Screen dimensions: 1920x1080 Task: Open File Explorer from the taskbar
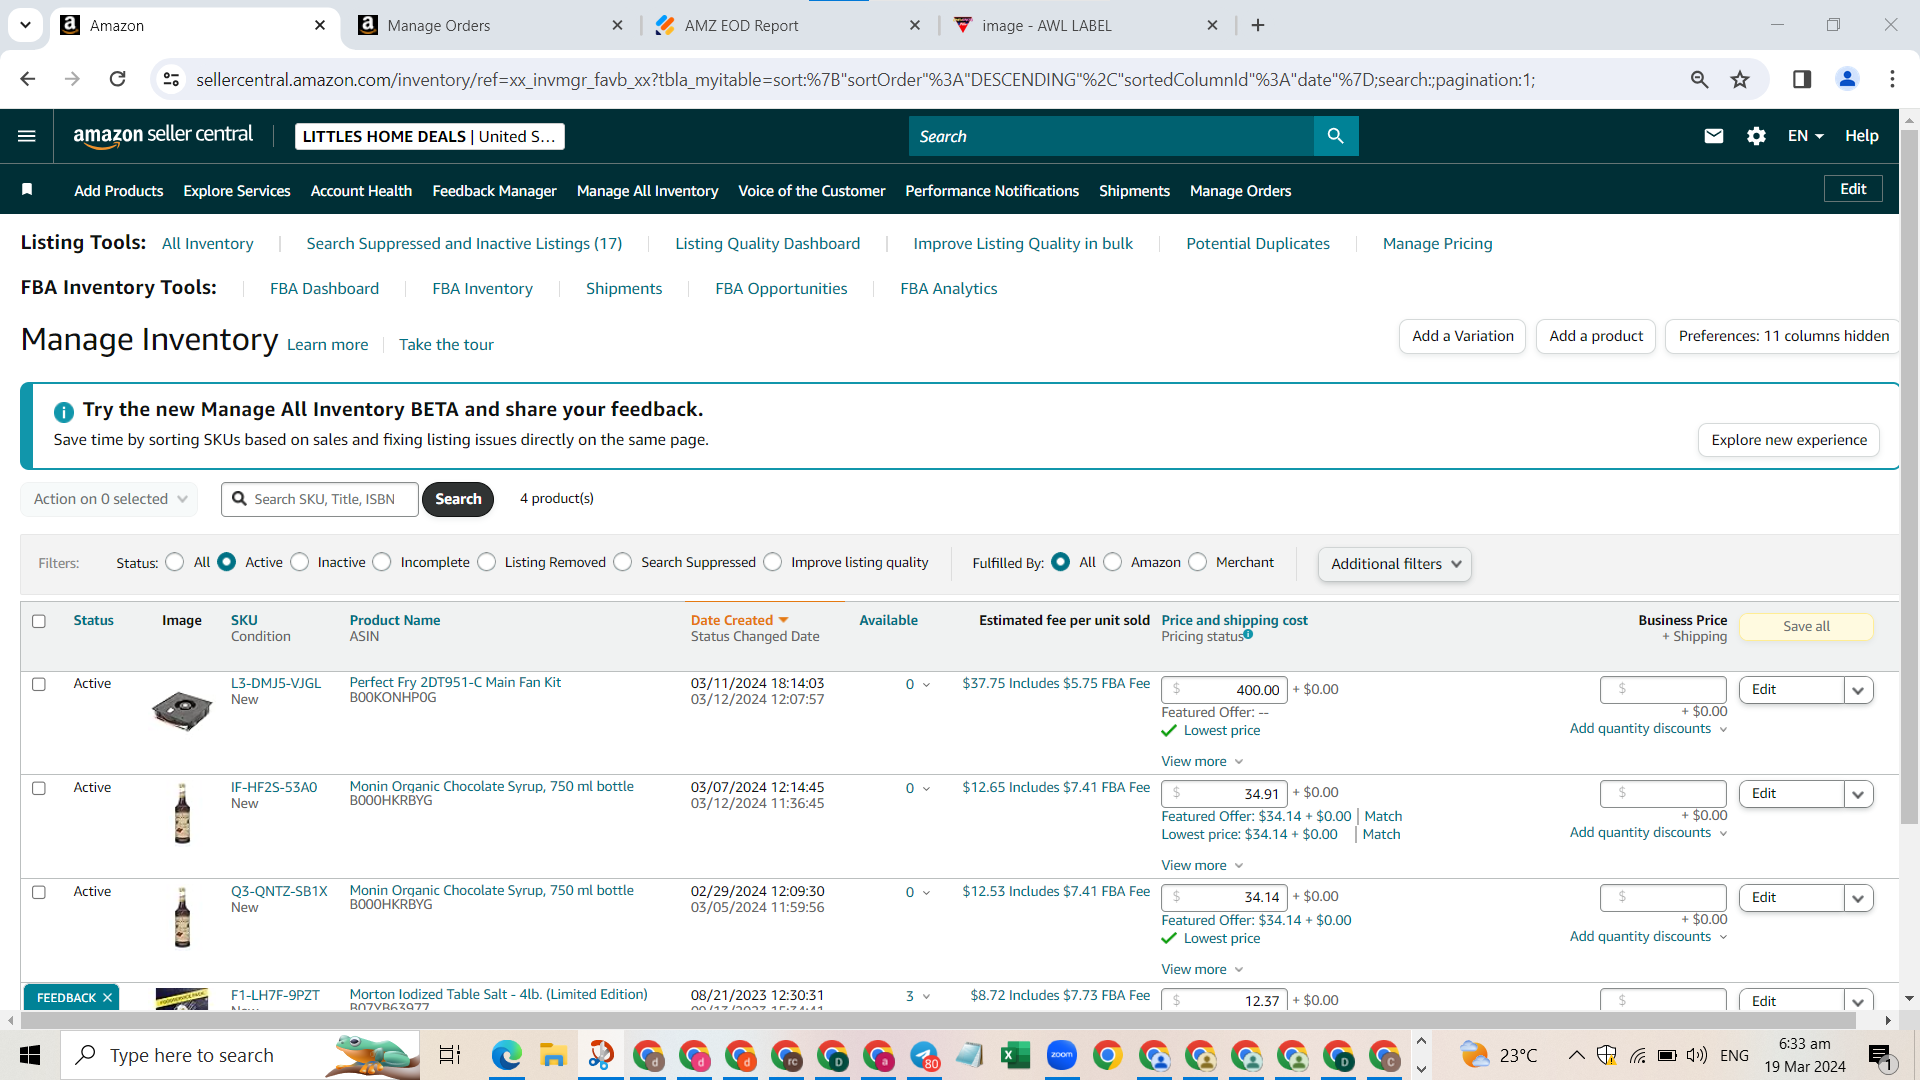click(x=553, y=1055)
